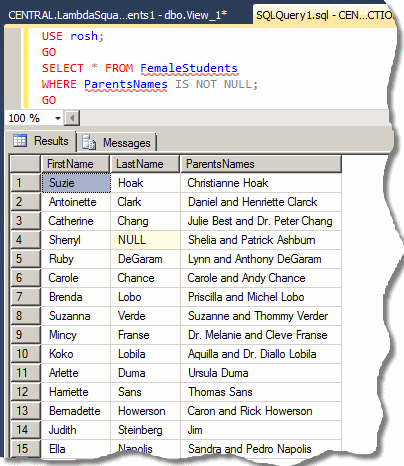Select the SQLQuery1.sql tab
This screenshot has width=404, height=466.
click(x=325, y=15)
